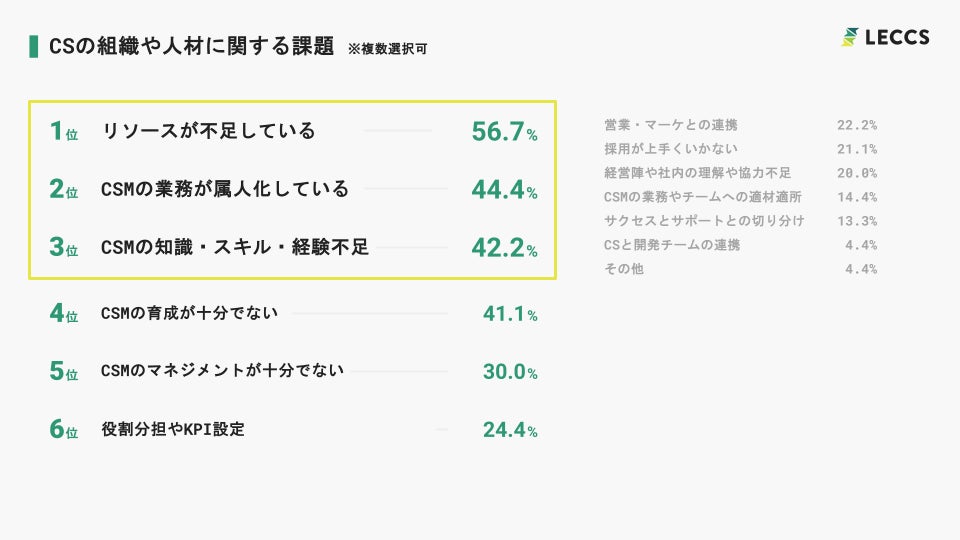Image resolution: width=960 pixels, height=540 pixels.
Task: Click the ※複数選択可 note
Action: (387, 48)
